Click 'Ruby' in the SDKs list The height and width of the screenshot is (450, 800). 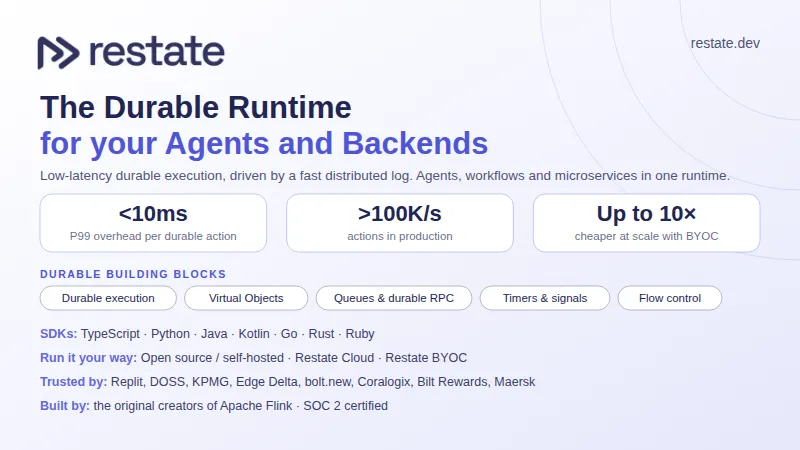[360, 334]
